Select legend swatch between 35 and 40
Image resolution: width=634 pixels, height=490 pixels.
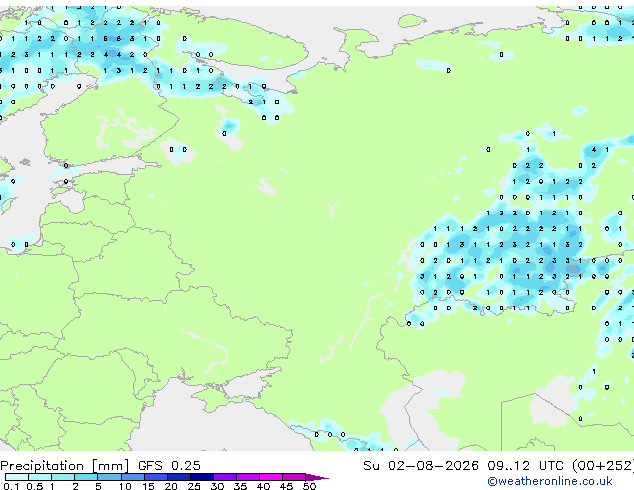(x=248, y=477)
